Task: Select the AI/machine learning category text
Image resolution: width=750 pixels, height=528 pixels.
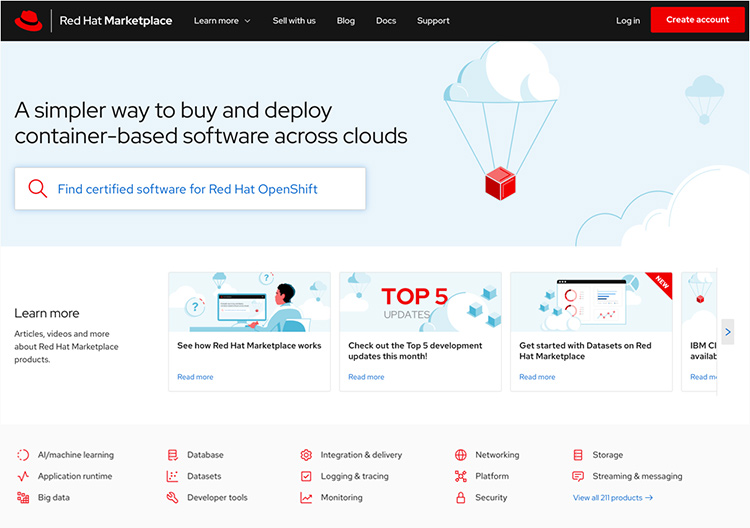Action: (x=76, y=455)
